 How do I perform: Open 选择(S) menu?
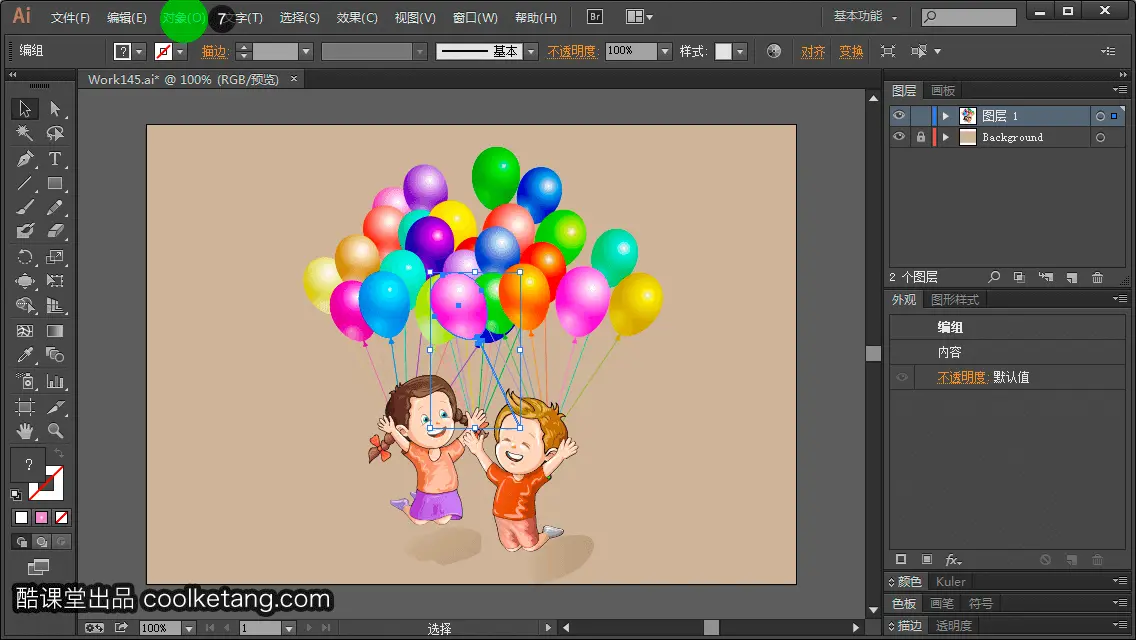(300, 17)
